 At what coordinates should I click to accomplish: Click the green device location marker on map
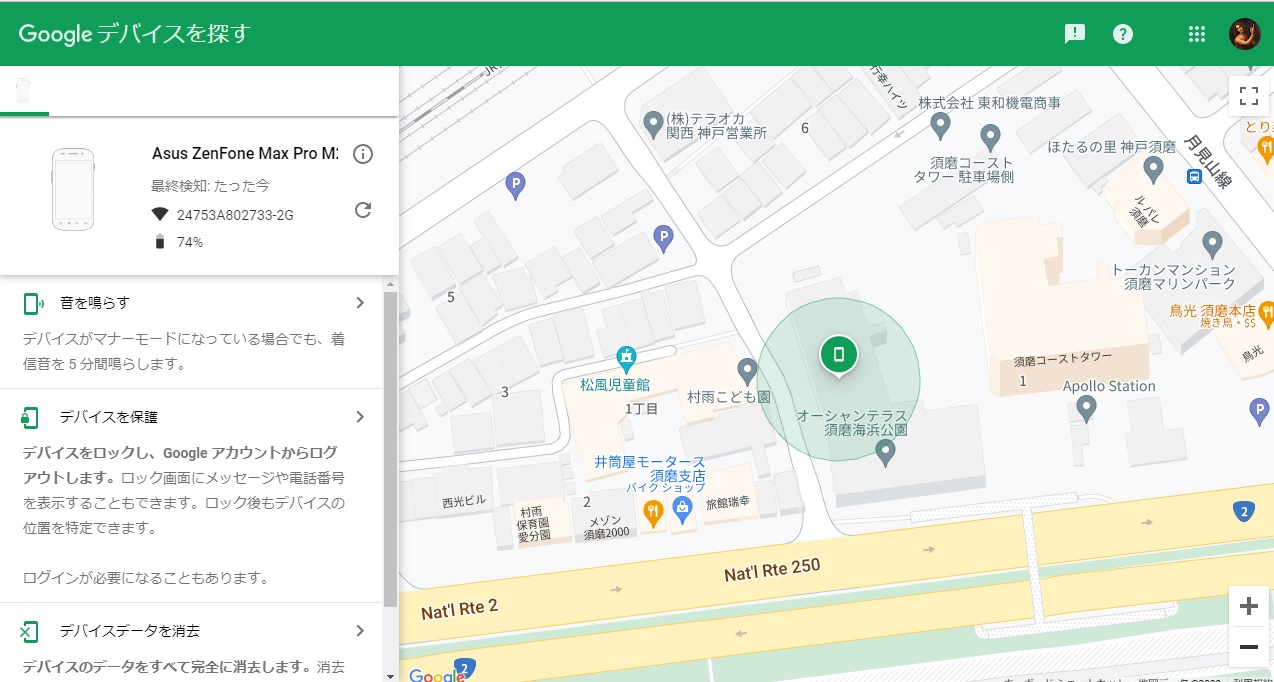click(838, 354)
